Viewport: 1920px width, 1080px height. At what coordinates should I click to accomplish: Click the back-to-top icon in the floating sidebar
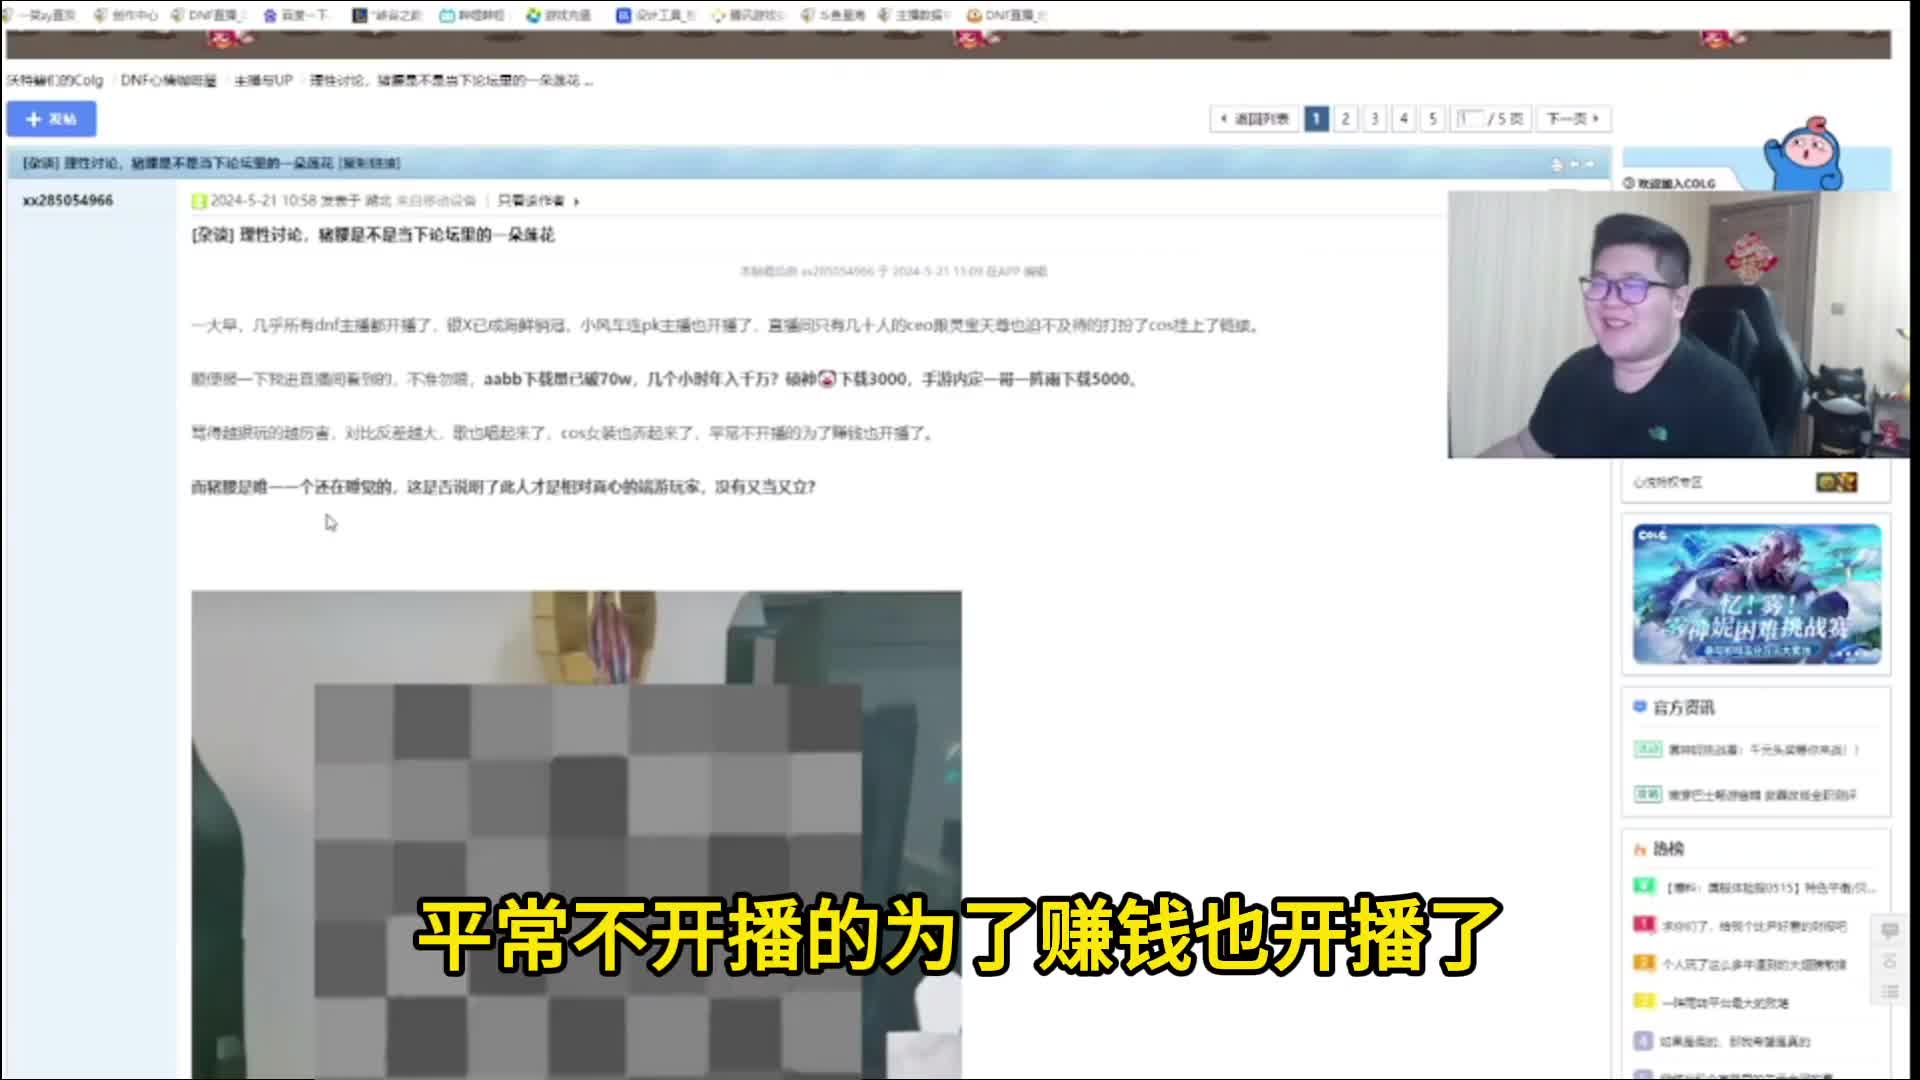pyautogui.click(x=1889, y=962)
